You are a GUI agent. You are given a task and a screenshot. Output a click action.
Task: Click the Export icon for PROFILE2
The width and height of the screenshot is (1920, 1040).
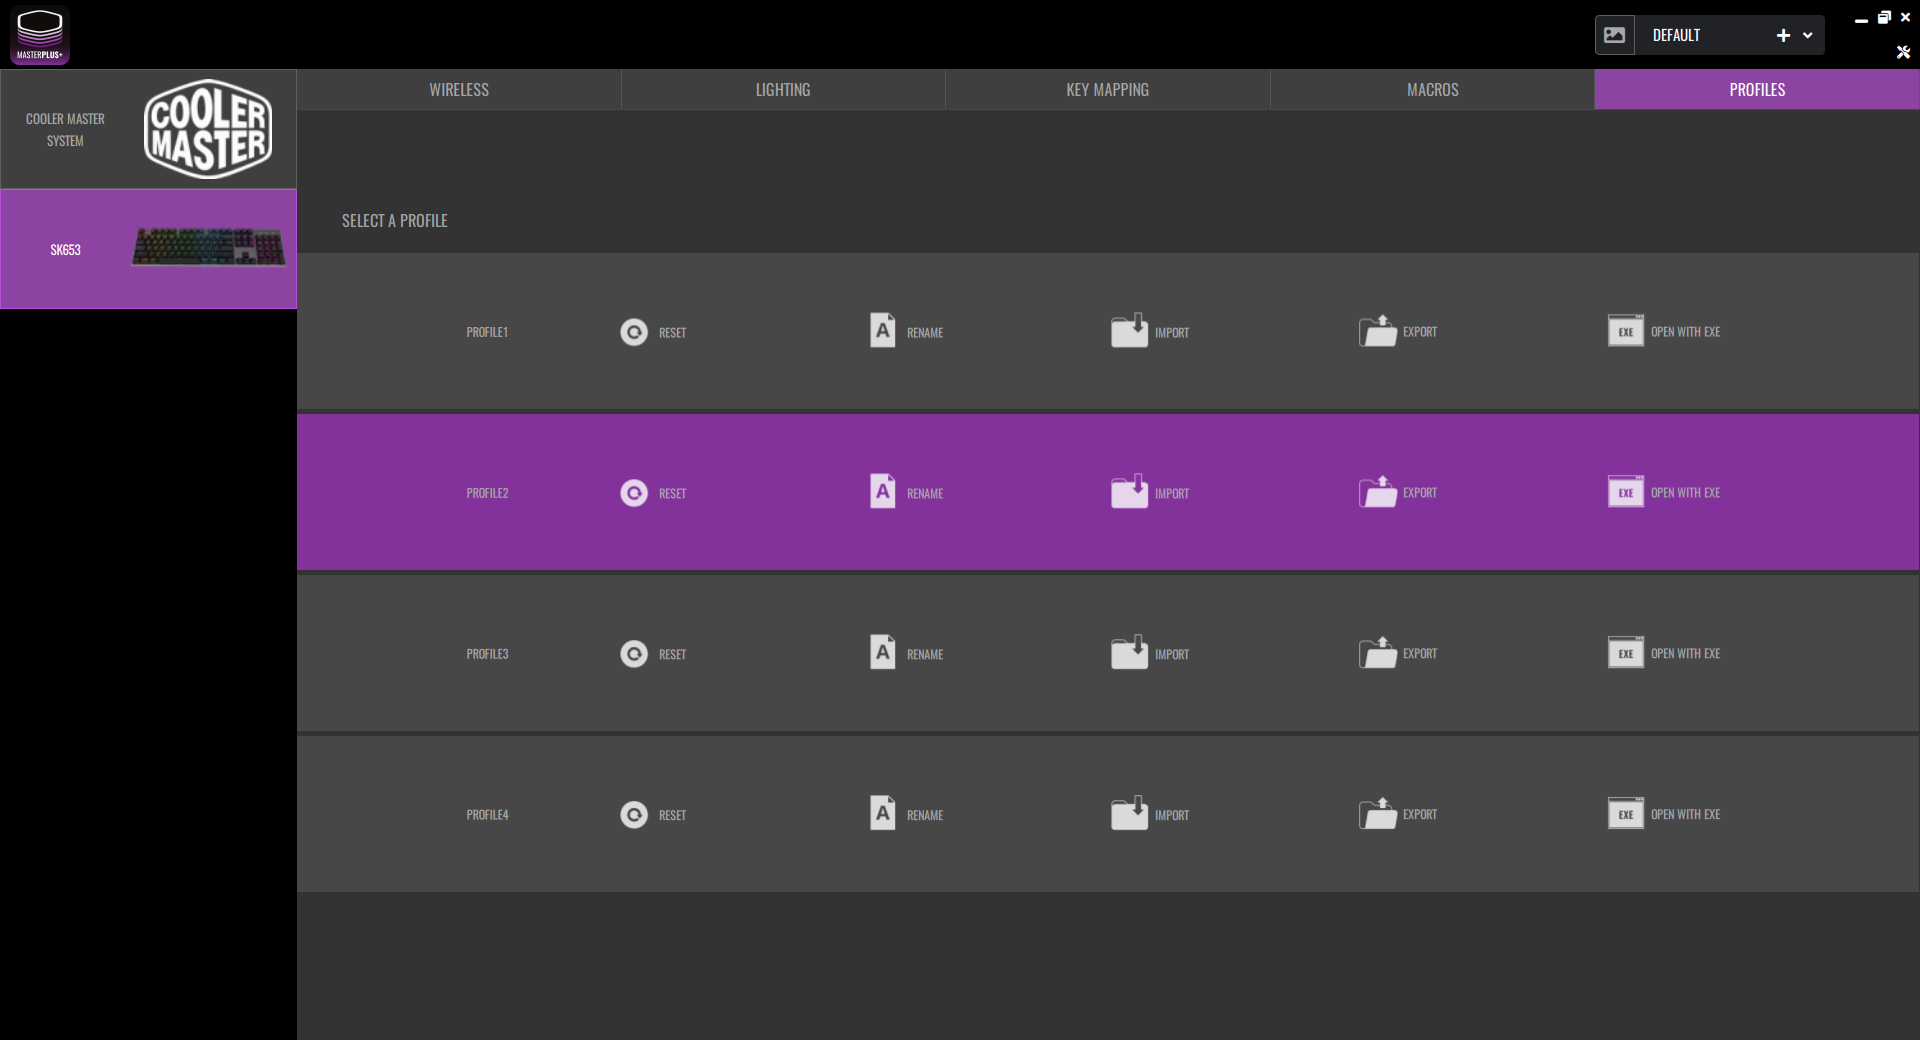(x=1378, y=492)
